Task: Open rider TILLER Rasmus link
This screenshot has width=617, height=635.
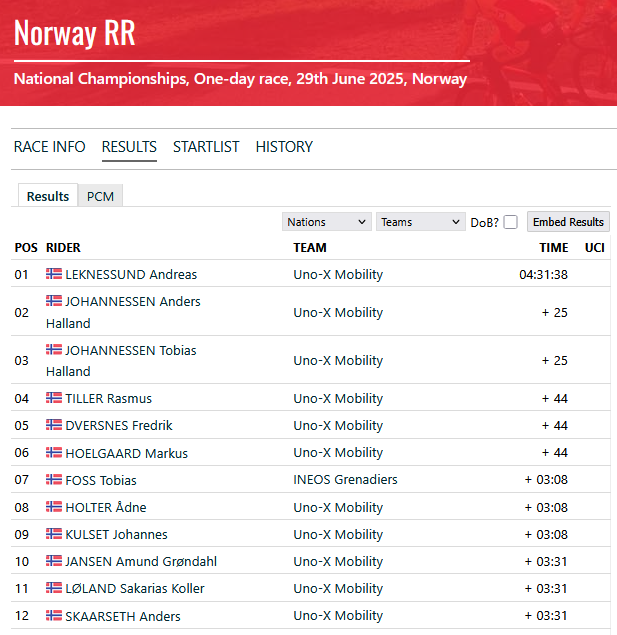Action: (109, 398)
